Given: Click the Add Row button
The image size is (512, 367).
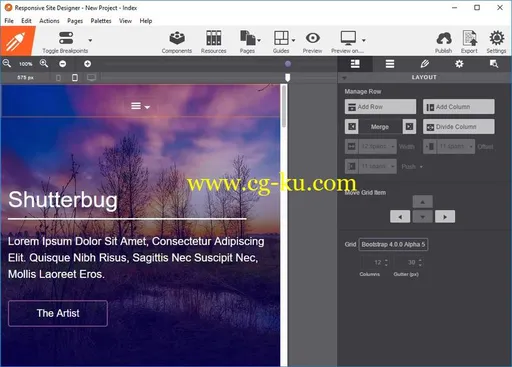Looking at the screenshot, I should pos(380,107).
